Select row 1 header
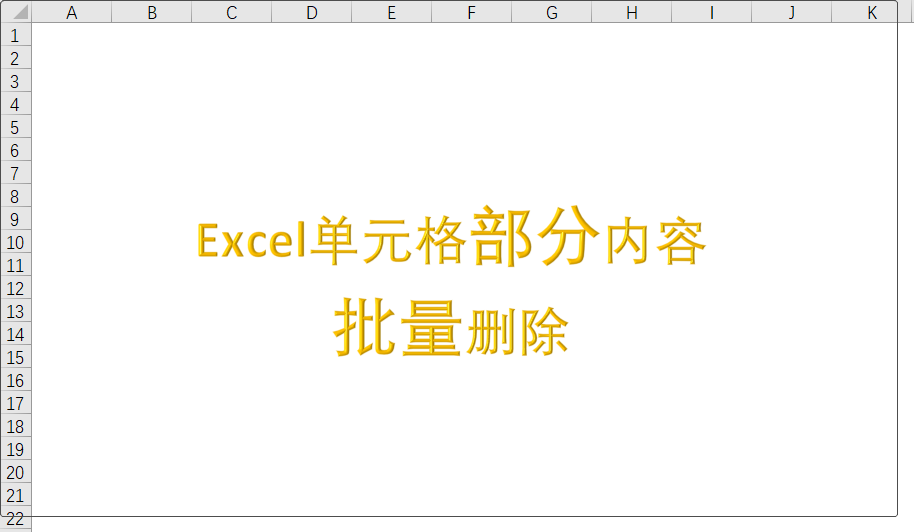This screenshot has width=914, height=532. (16, 36)
